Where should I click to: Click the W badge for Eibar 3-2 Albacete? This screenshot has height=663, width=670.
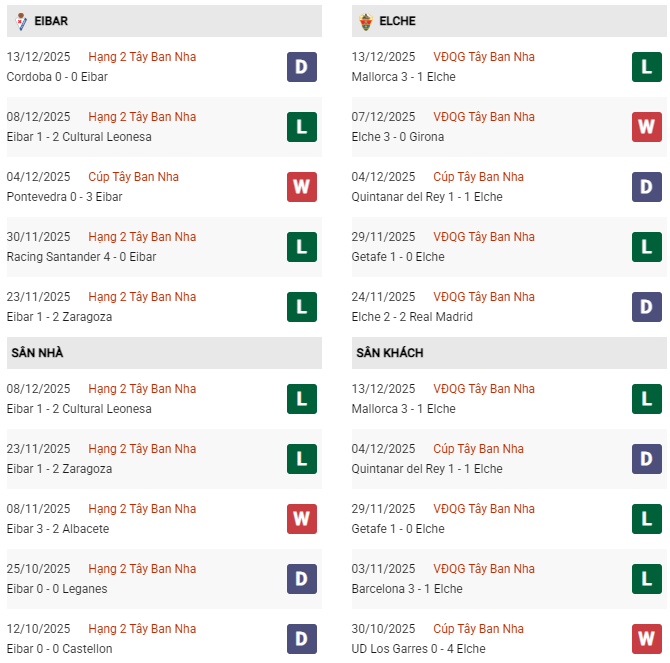[x=301, y=519]
